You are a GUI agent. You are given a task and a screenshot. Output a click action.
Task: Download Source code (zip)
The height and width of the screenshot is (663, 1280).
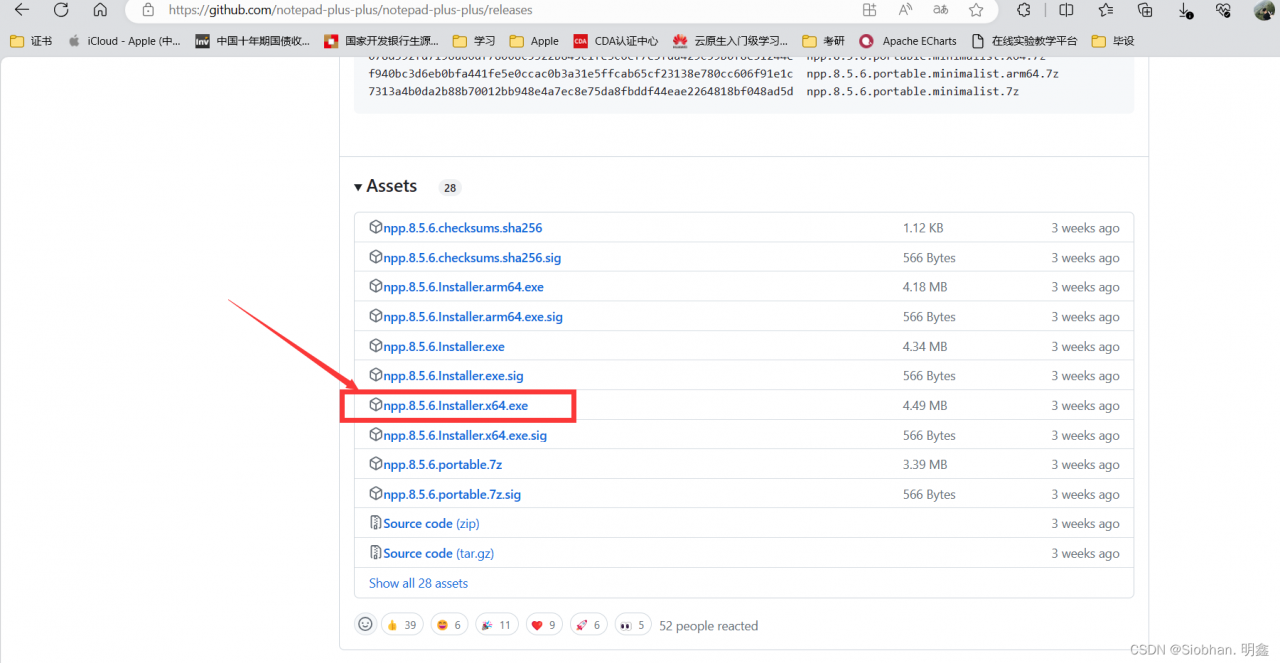coord(432,524)
